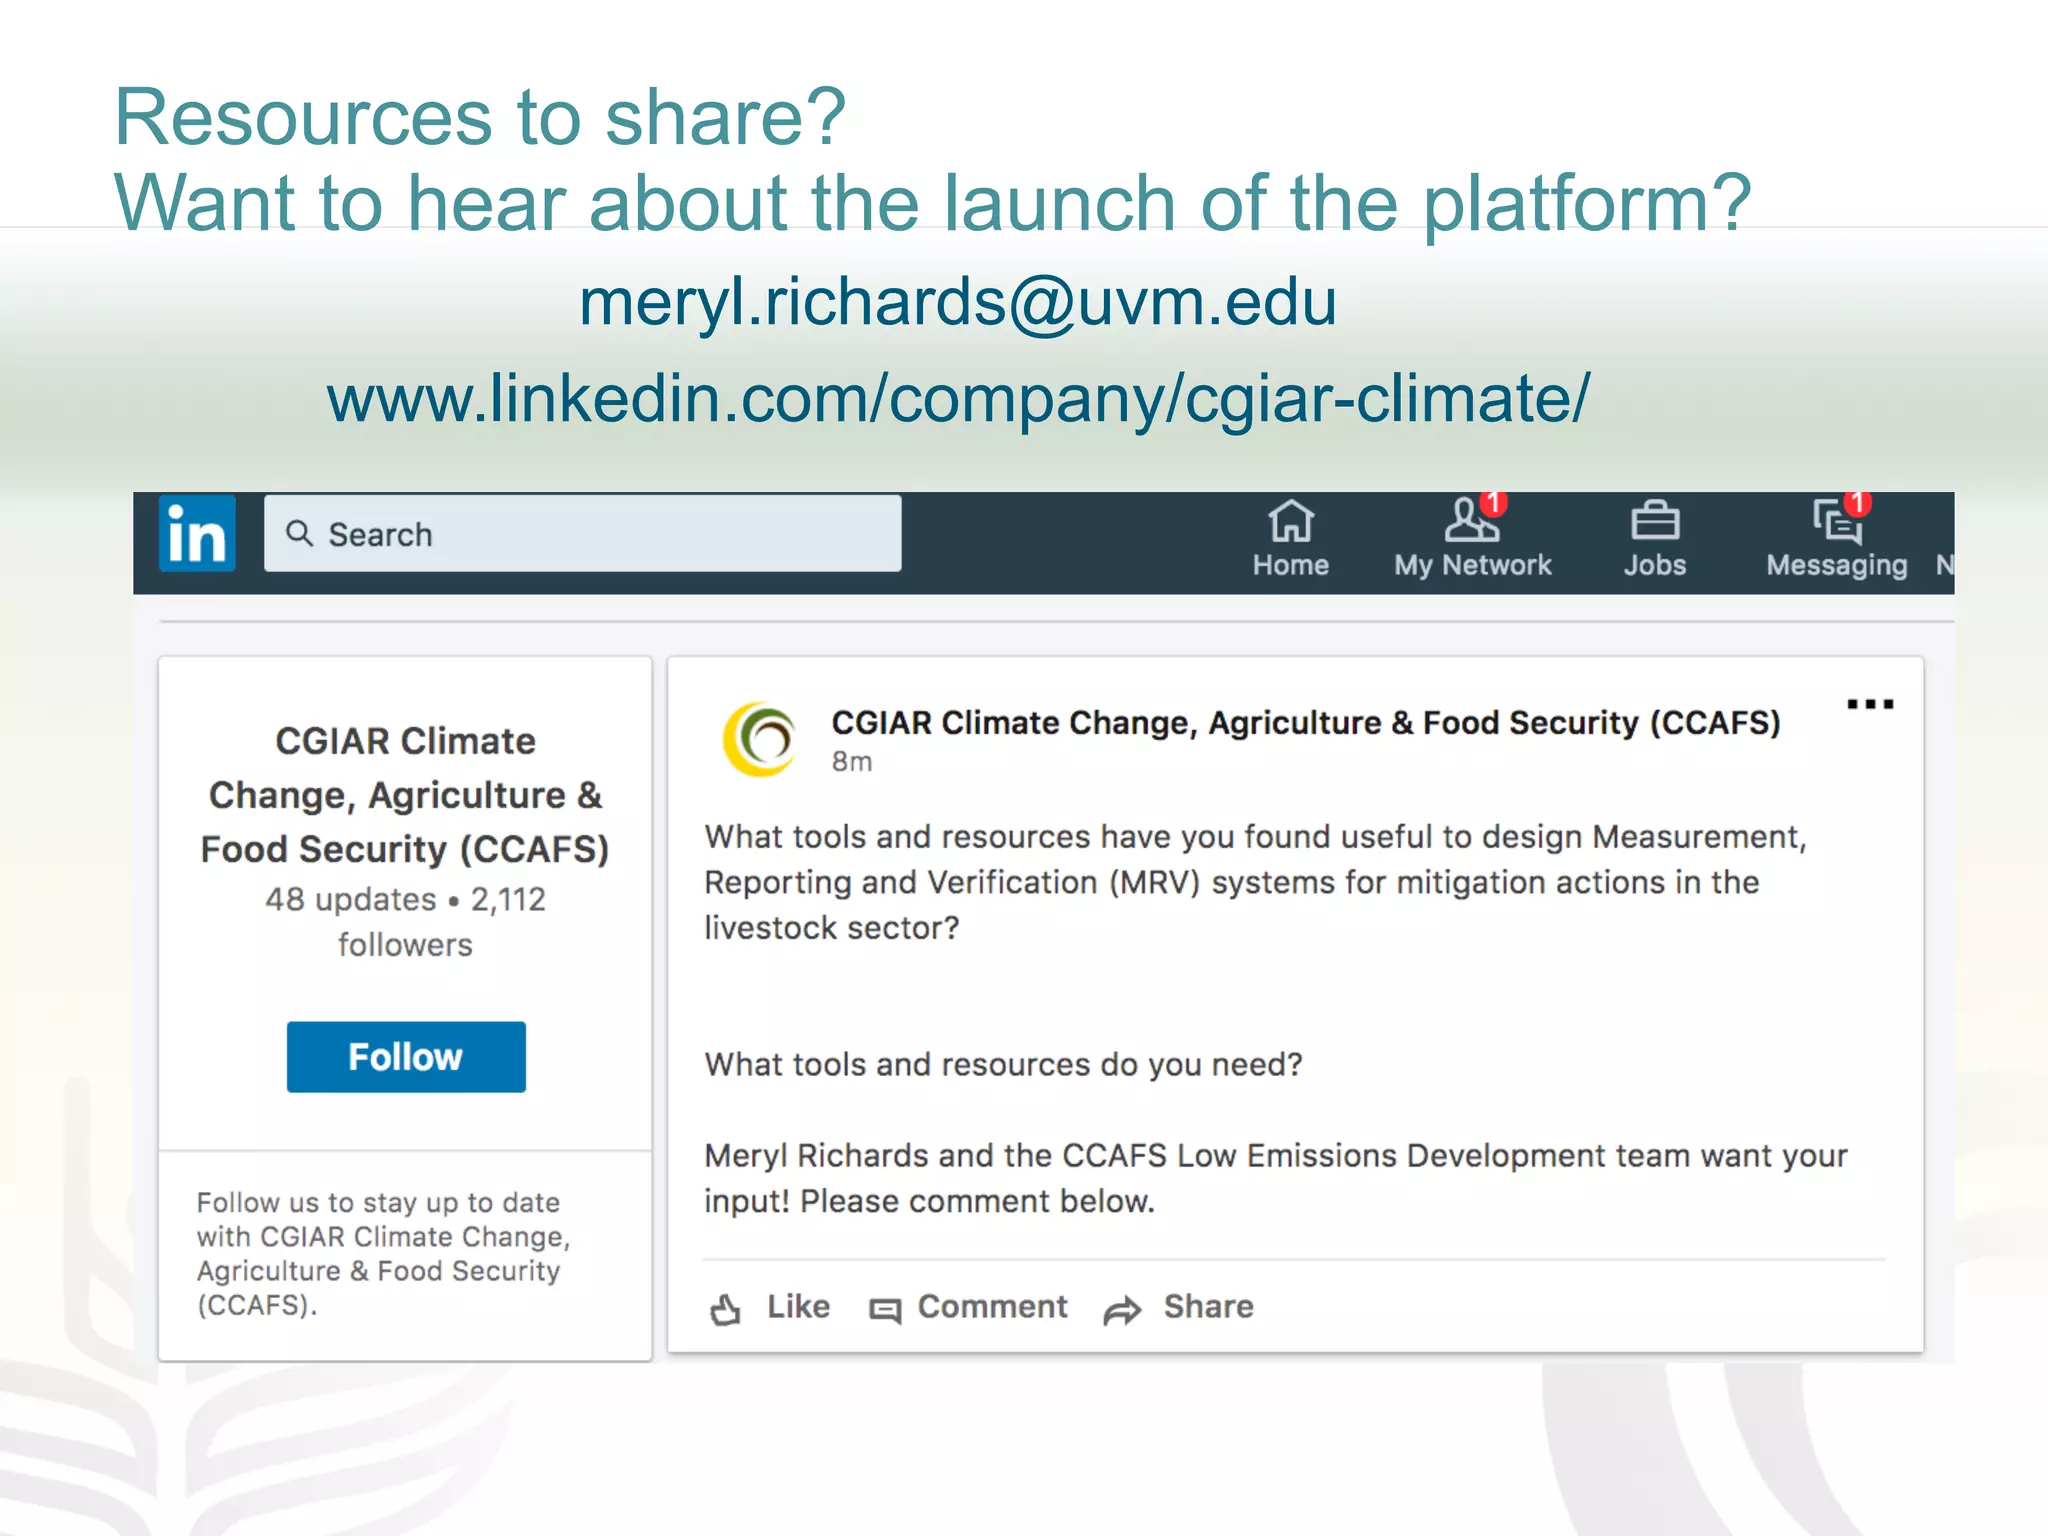Click the CCAFS logo on the post

click(x=760, y=739)
